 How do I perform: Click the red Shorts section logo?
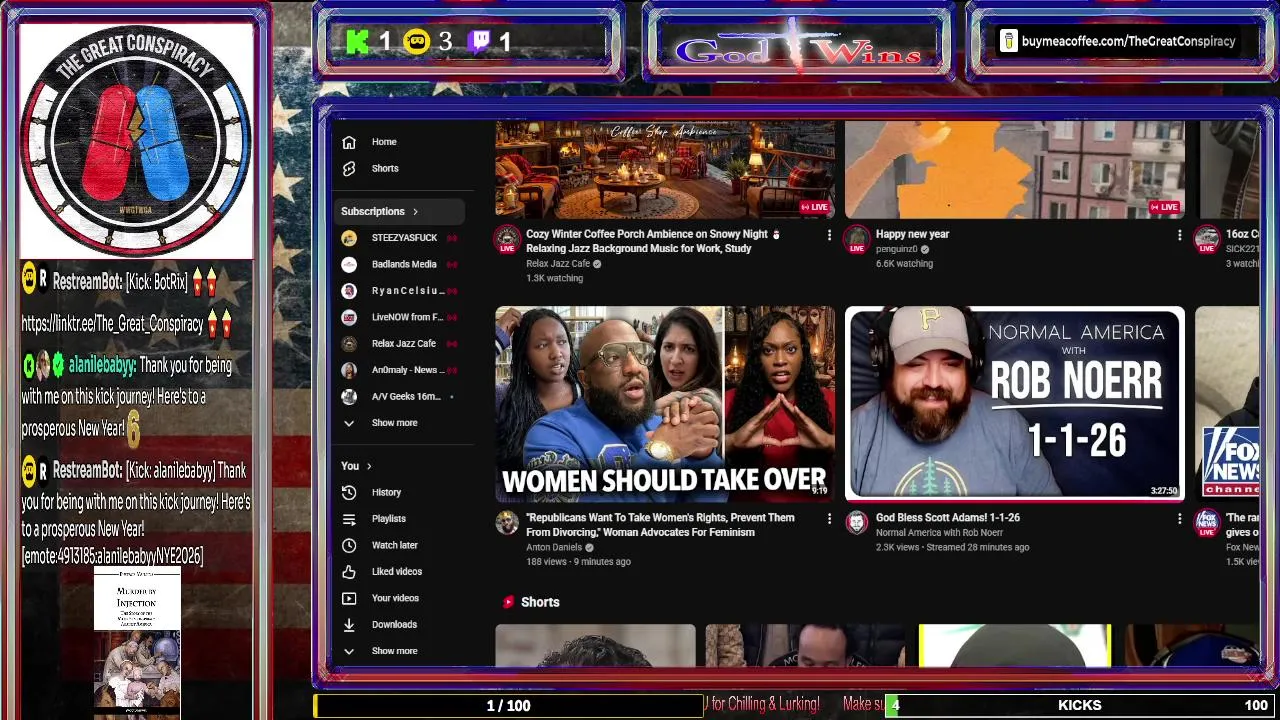(x=508, y=602)
